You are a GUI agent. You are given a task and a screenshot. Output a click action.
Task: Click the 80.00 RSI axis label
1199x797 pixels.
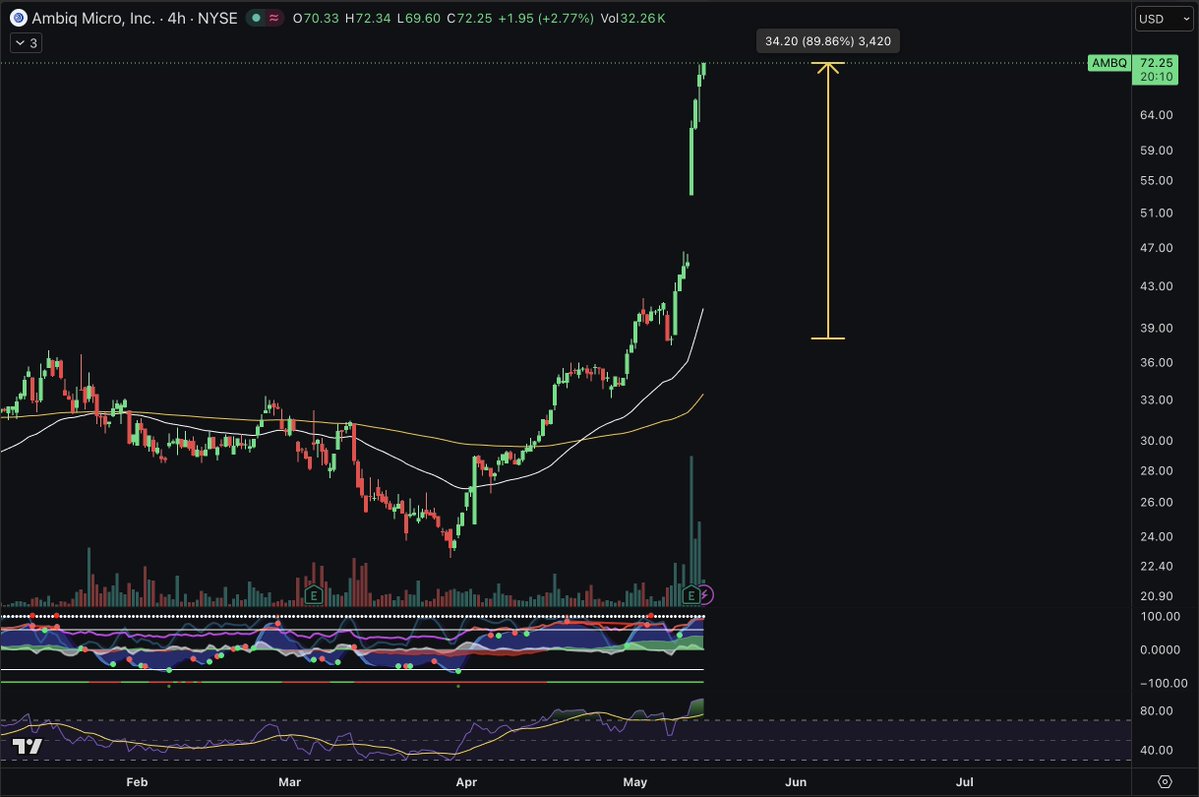tap(1156, 711)
